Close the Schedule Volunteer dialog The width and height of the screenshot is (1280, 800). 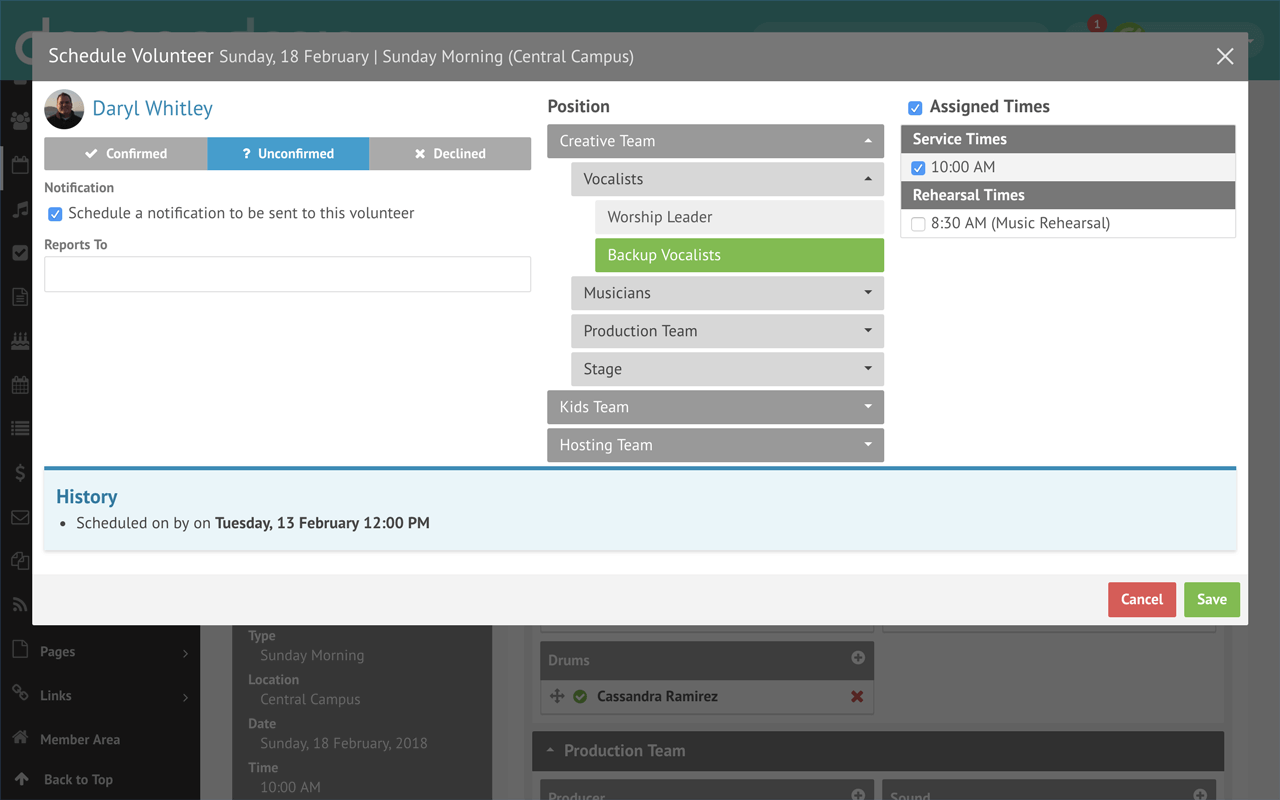point(1225,57)
